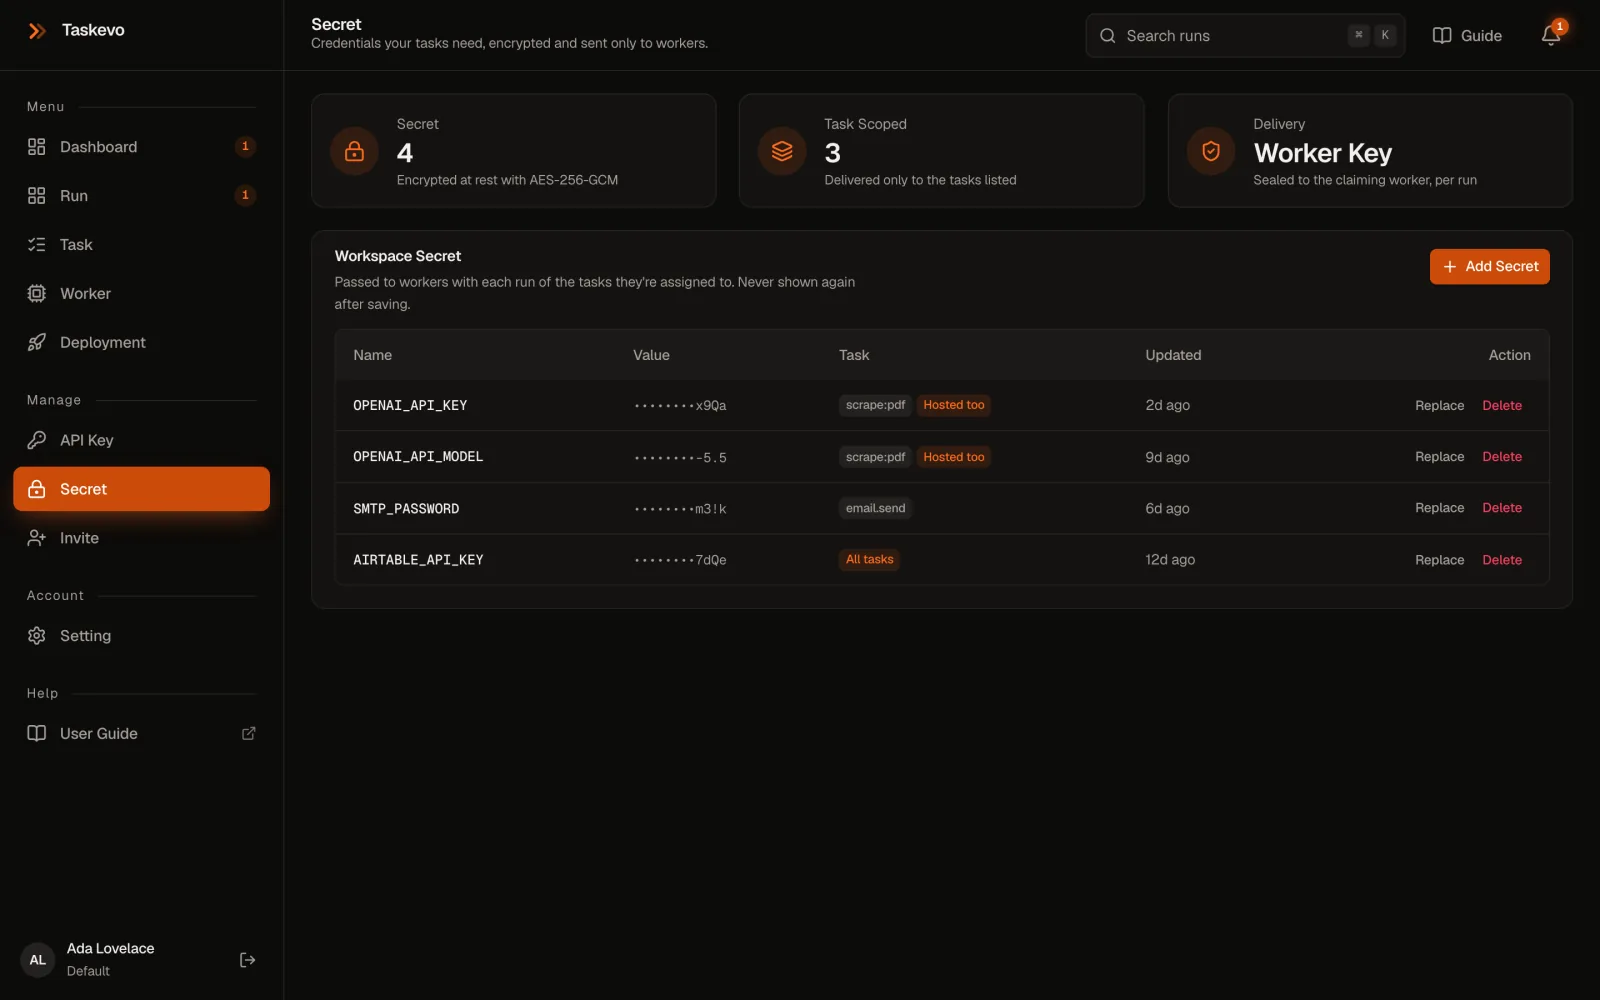Viewport: 1600px width, 1000px height.
Task: Delete the SMTP_PASSWORD secret
Action: click(x=1502, y=508)
